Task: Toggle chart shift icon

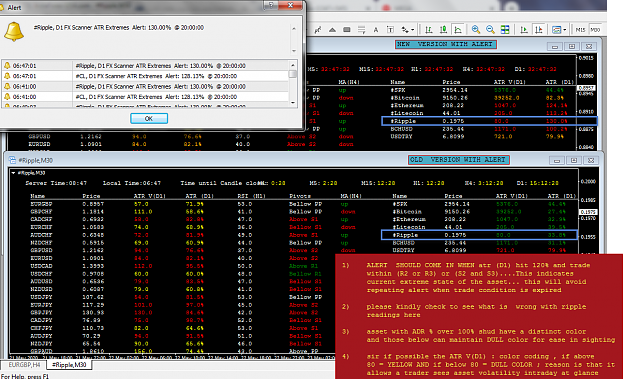Action: click(539, 30)
